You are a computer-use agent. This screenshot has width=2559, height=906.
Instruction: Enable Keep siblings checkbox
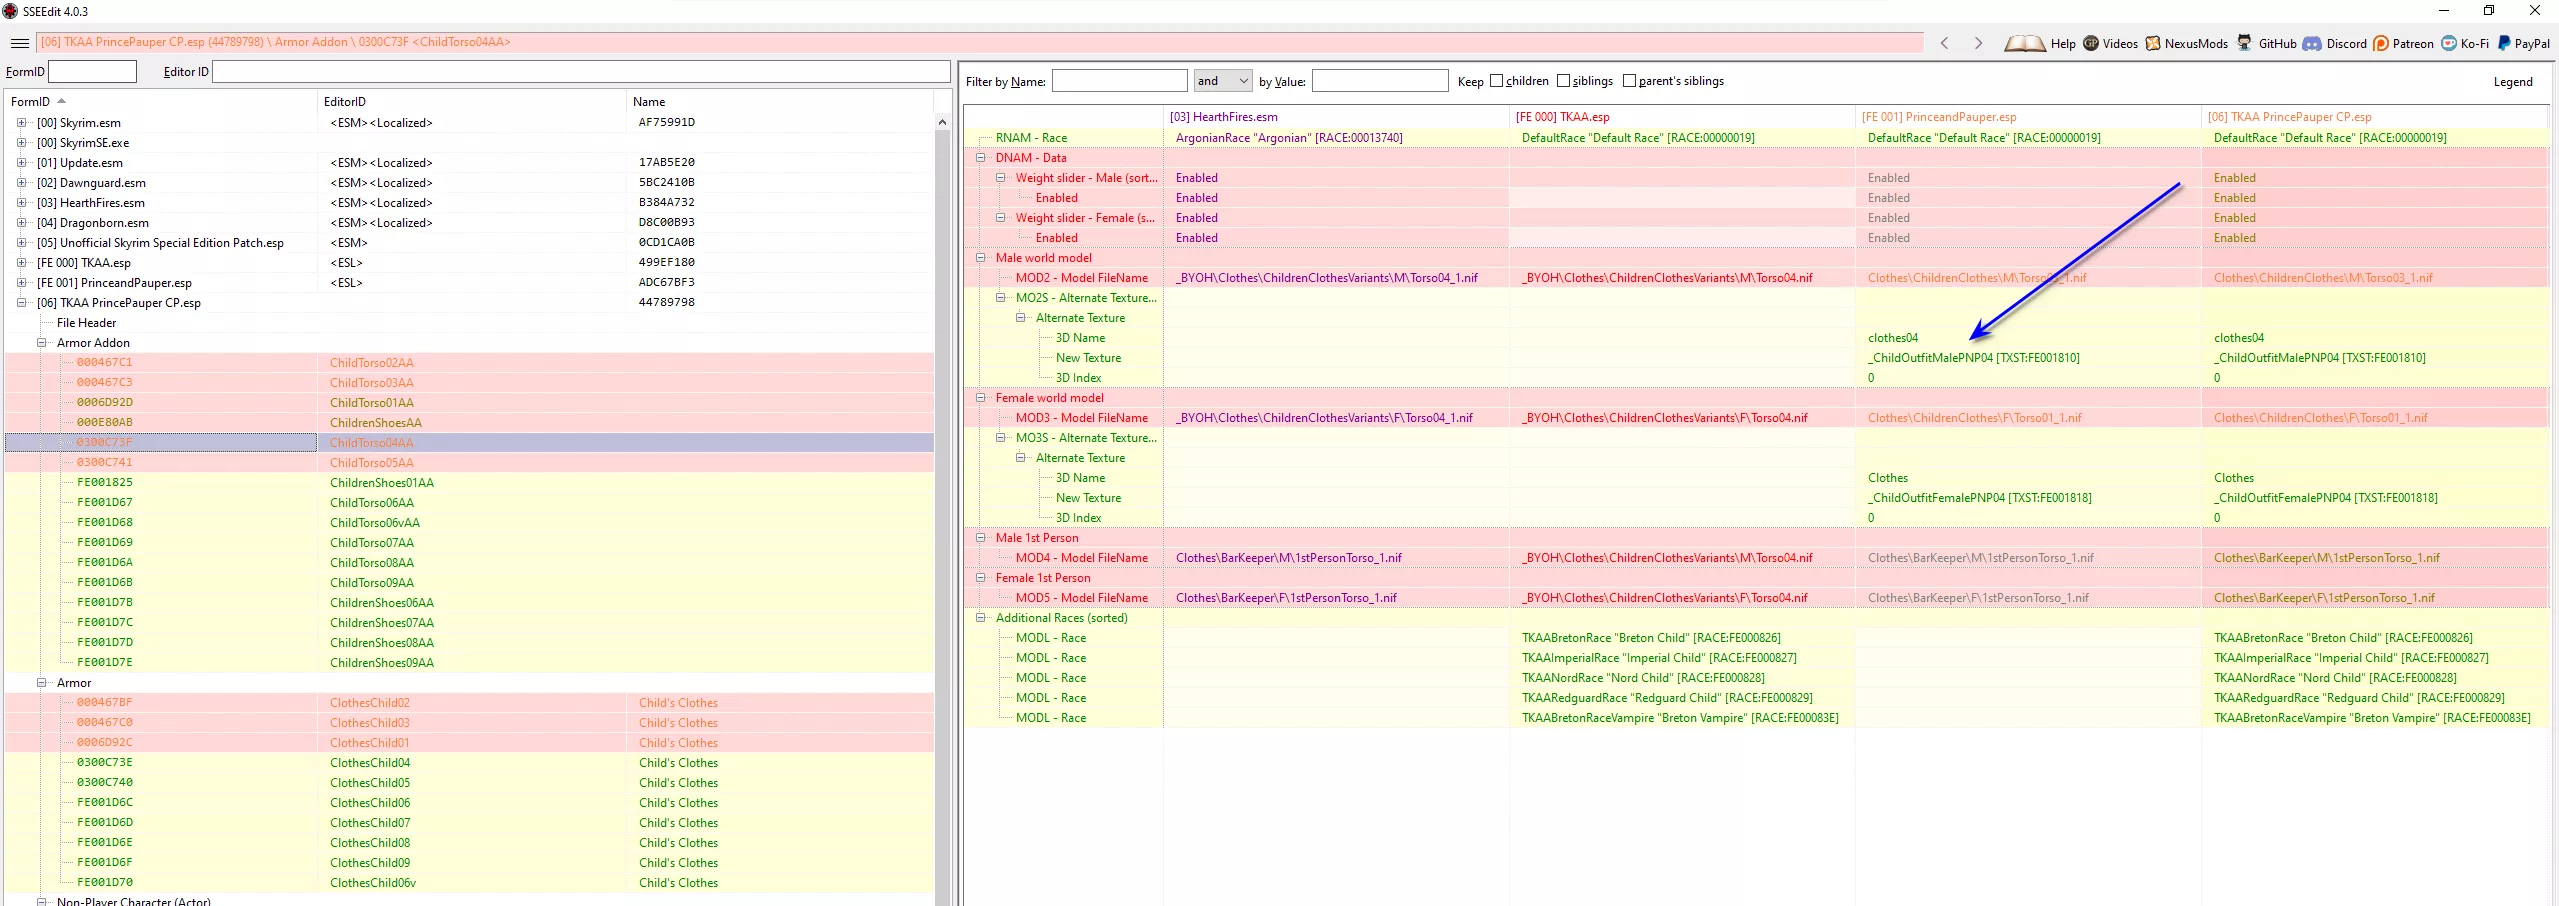coord(1564,81)
